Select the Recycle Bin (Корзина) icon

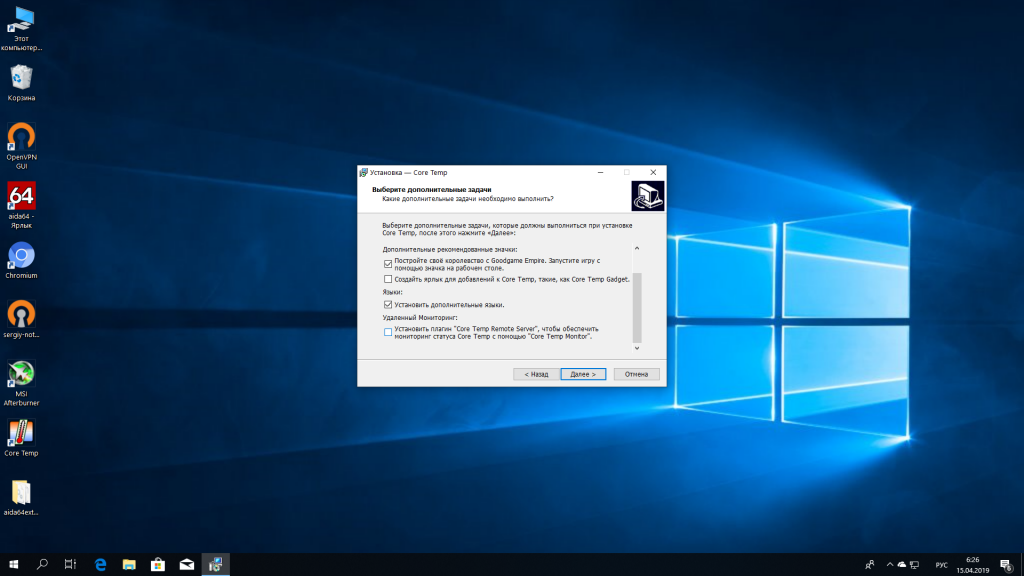pyautogui.click(x=21, y=78)
